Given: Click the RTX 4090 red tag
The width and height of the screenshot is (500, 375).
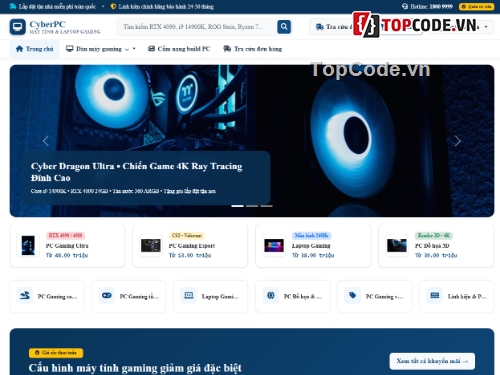Looking at the screenshot, I should [x=65, y=235].
